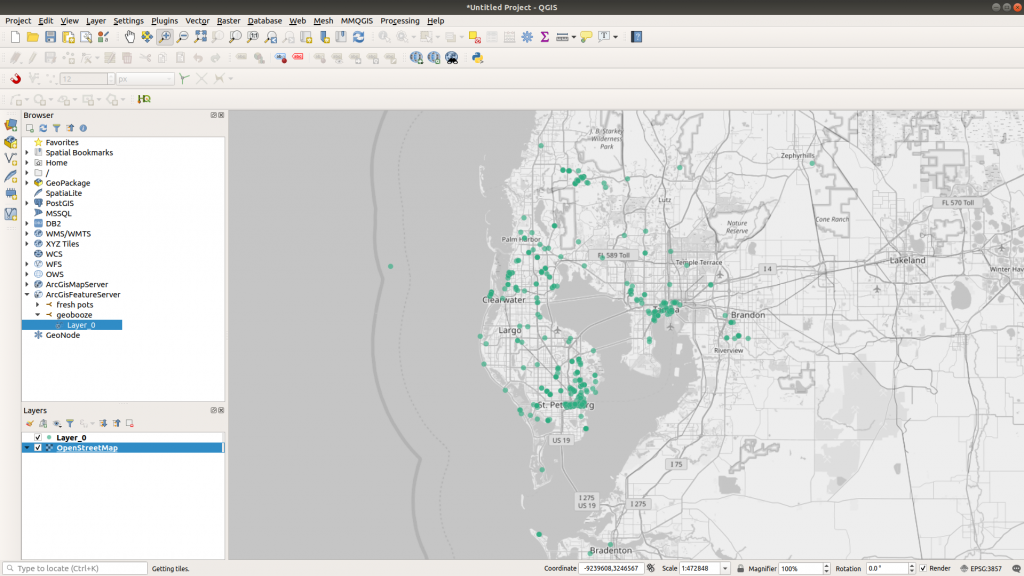This screenshot has width=1024, height=576.
Task: Collapse the geobooze connection
Action: click(x=38, y=315)
